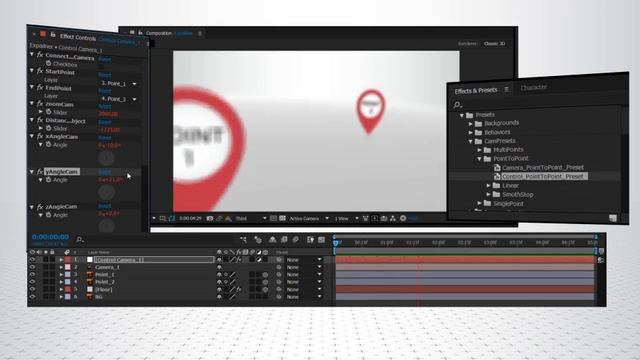Reset the zoomCam effect
This screenshot has height=360, width=640.
point(105,106)
